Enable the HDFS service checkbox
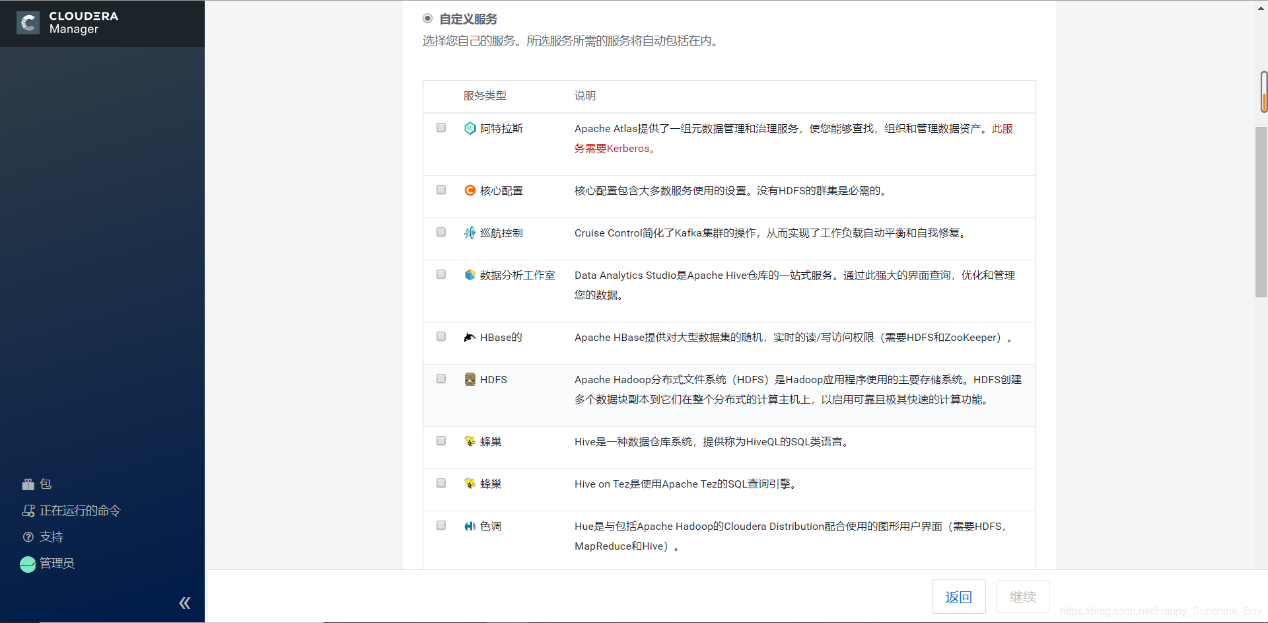 [x=441, y=379]
